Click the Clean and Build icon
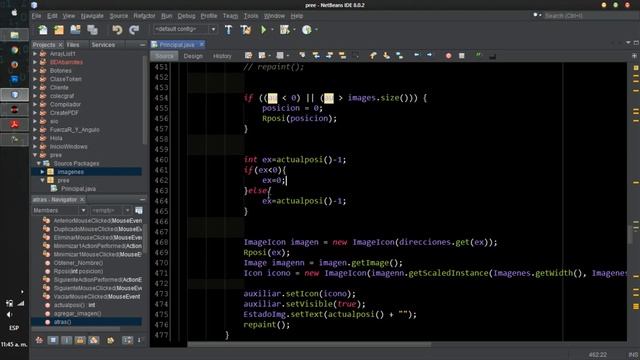This screenshot has width=640, height=360. coord(246,29)
